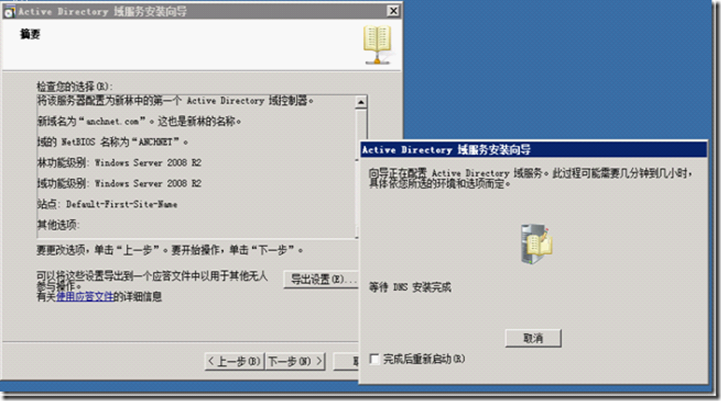
Task: Select the 其他选项 line
Action: click(58, 225)
